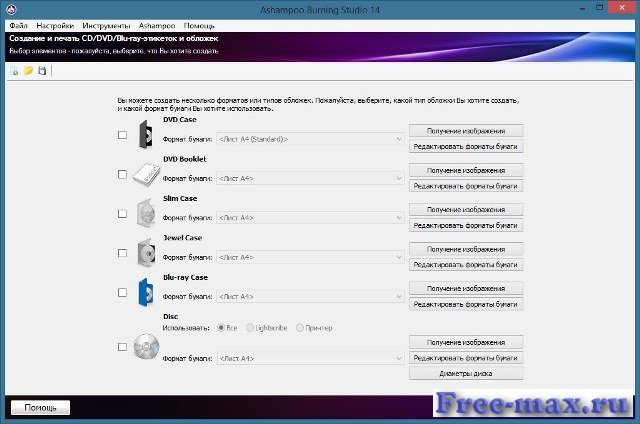Click 'Получение изображения' for DVD Case
This screenshot has height=424, width=640.
[466, 131]
